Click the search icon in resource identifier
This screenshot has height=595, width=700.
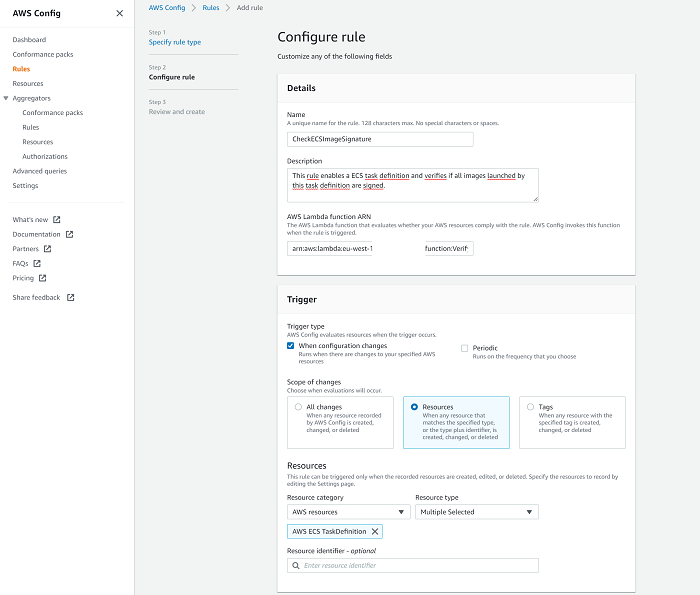(296, 566)
